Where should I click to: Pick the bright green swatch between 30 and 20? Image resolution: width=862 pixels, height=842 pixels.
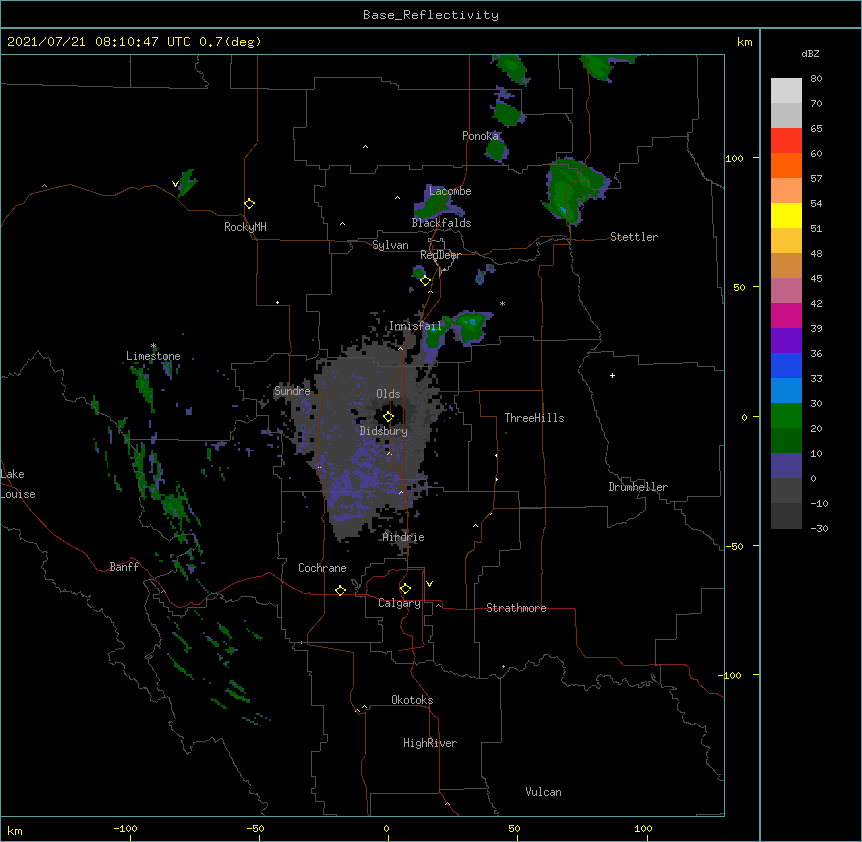[786, 416]
